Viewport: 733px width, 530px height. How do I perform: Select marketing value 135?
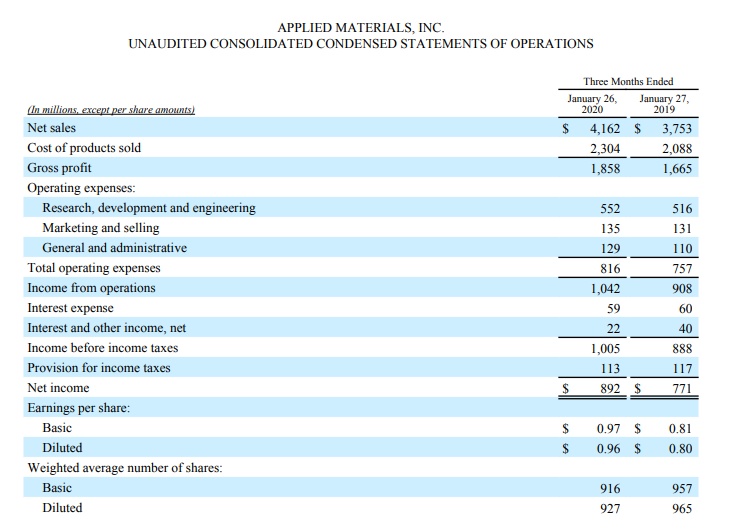tap(610, 229)
